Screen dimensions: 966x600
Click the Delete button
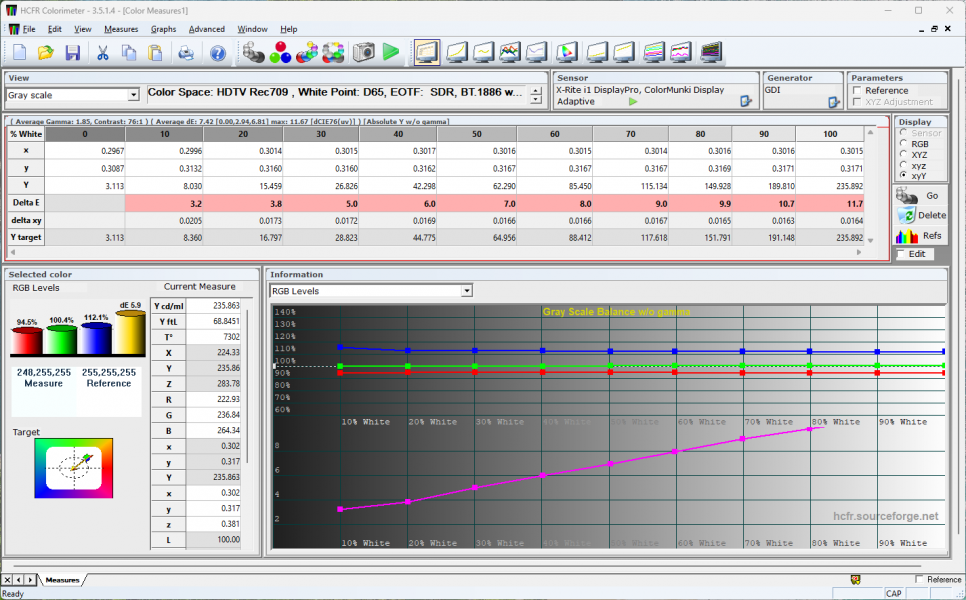pyautogui.click(x=921, y=215)
